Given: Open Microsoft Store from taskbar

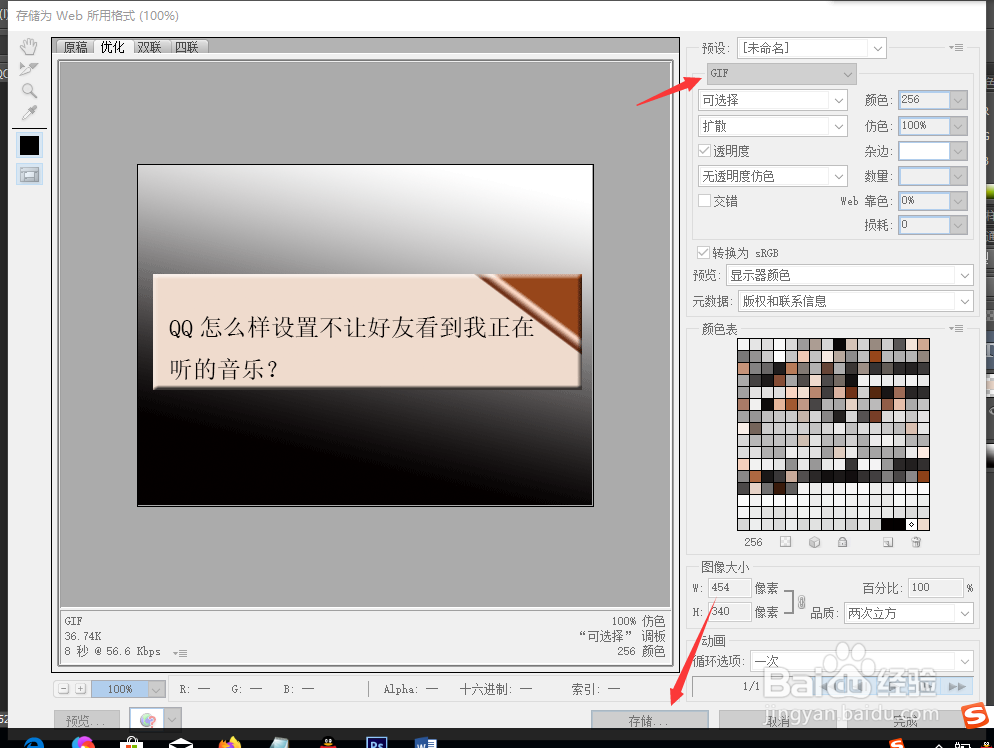Looking at the screenshot, I should pos(131,743).
